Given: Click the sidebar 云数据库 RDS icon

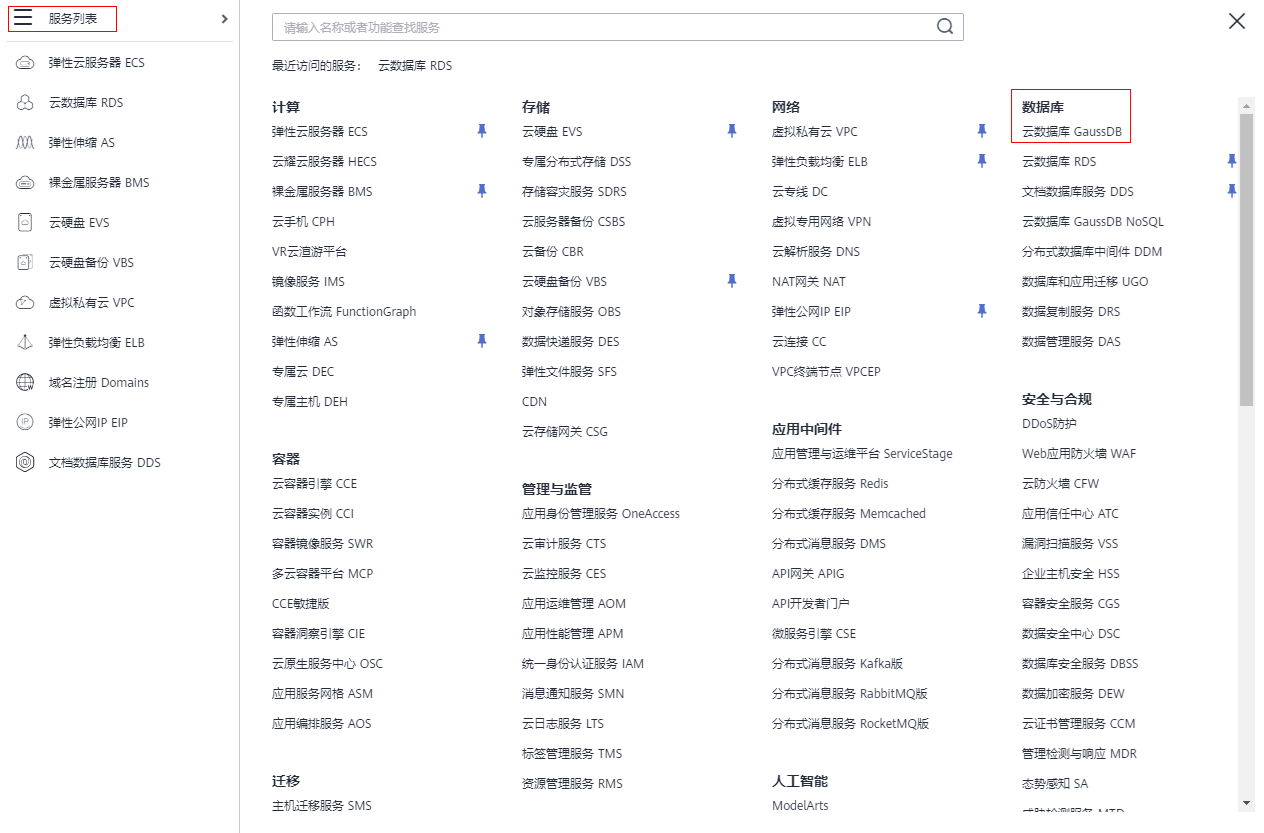Looking at the screenshot, I should pos(26,102).
